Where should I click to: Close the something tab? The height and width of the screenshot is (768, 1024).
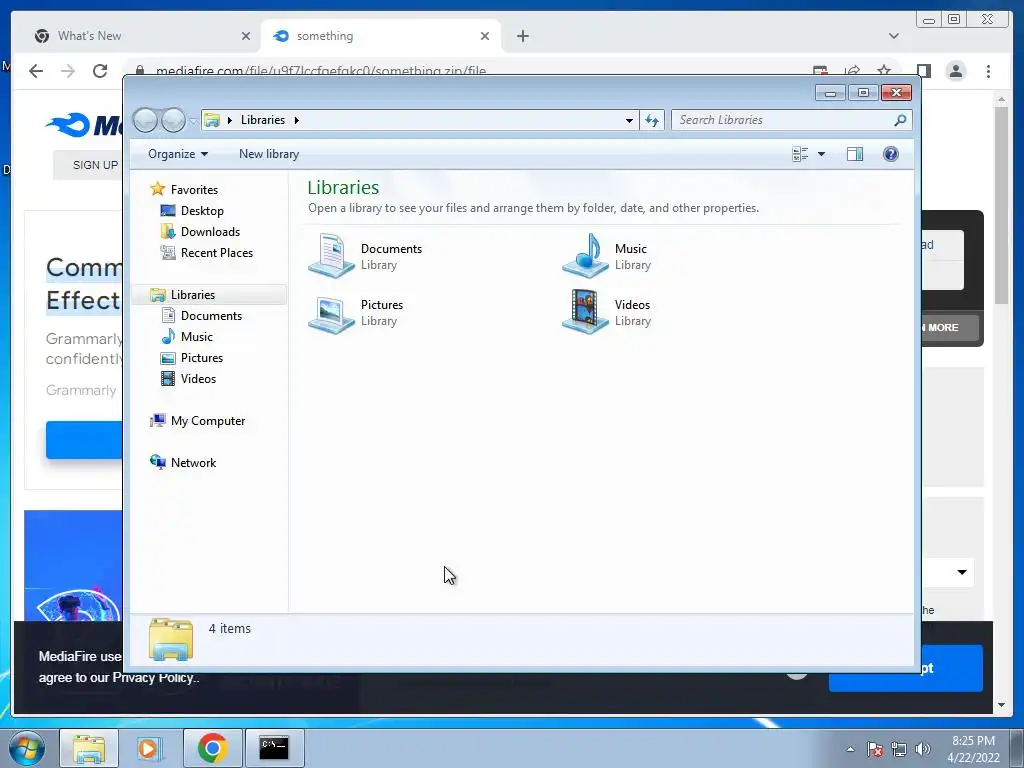[485, 36]
